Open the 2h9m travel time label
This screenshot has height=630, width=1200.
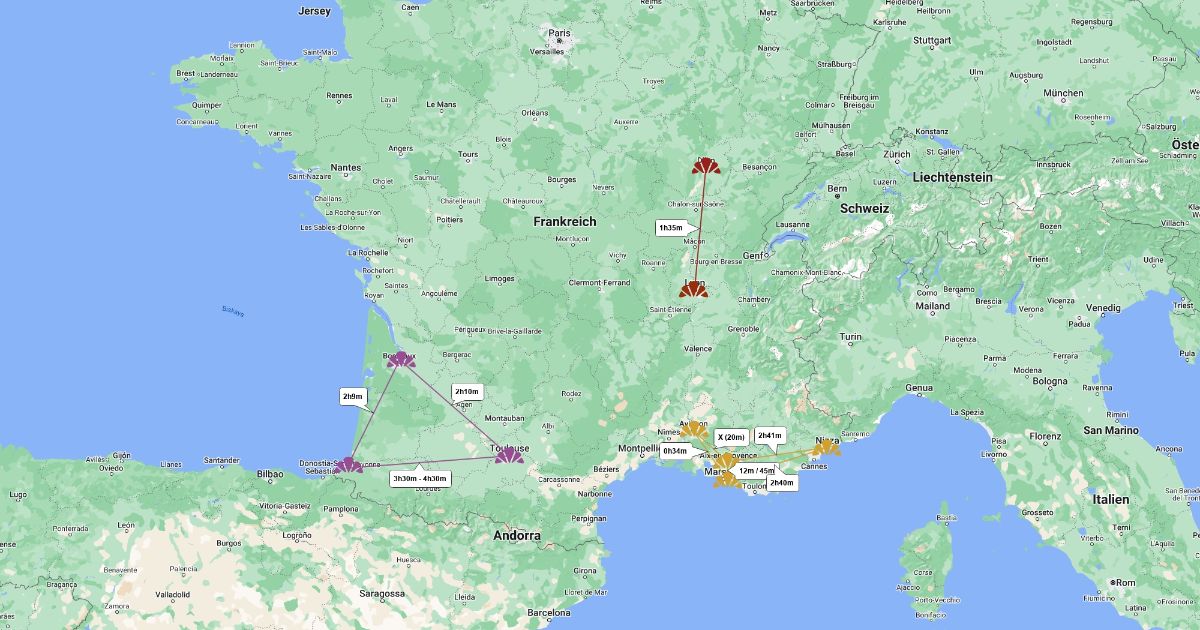[x=353, y=397]
